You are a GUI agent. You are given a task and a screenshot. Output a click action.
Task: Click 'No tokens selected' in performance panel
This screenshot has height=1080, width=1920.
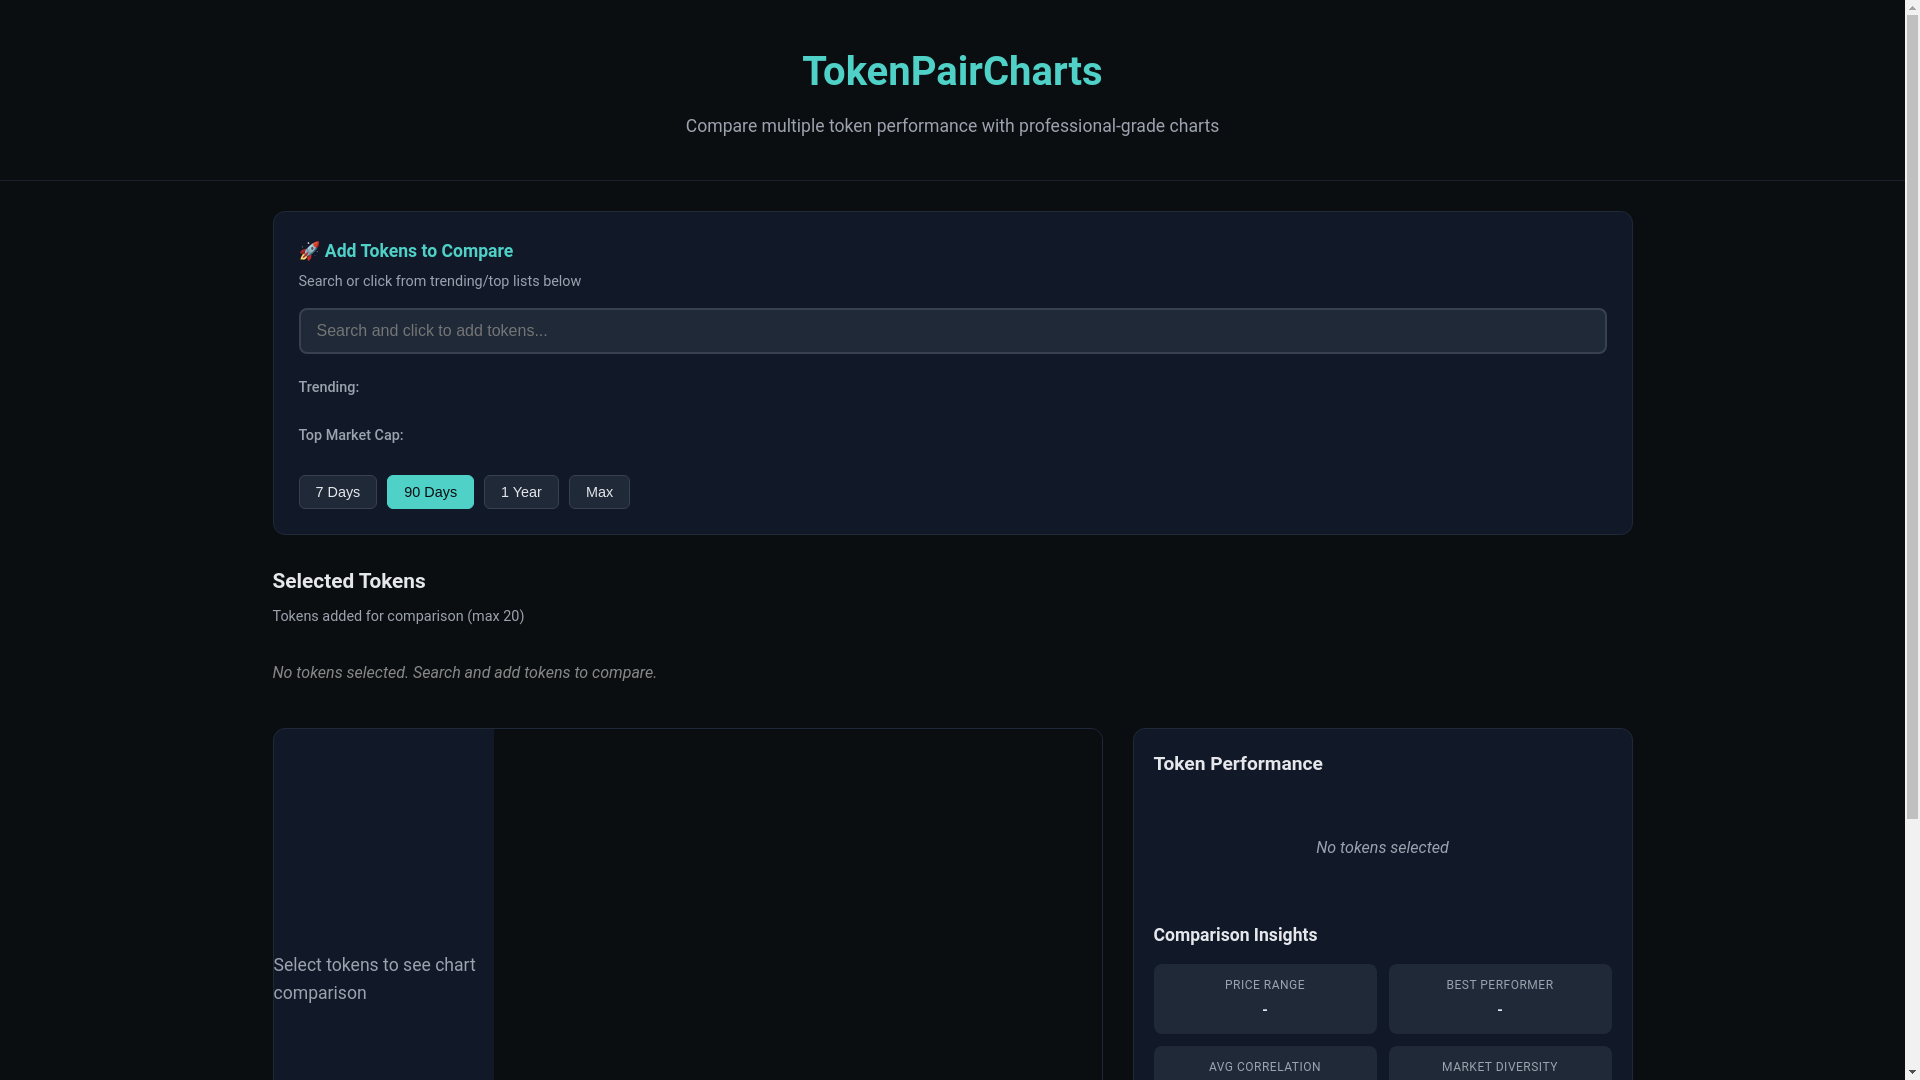coord(1382,848)
